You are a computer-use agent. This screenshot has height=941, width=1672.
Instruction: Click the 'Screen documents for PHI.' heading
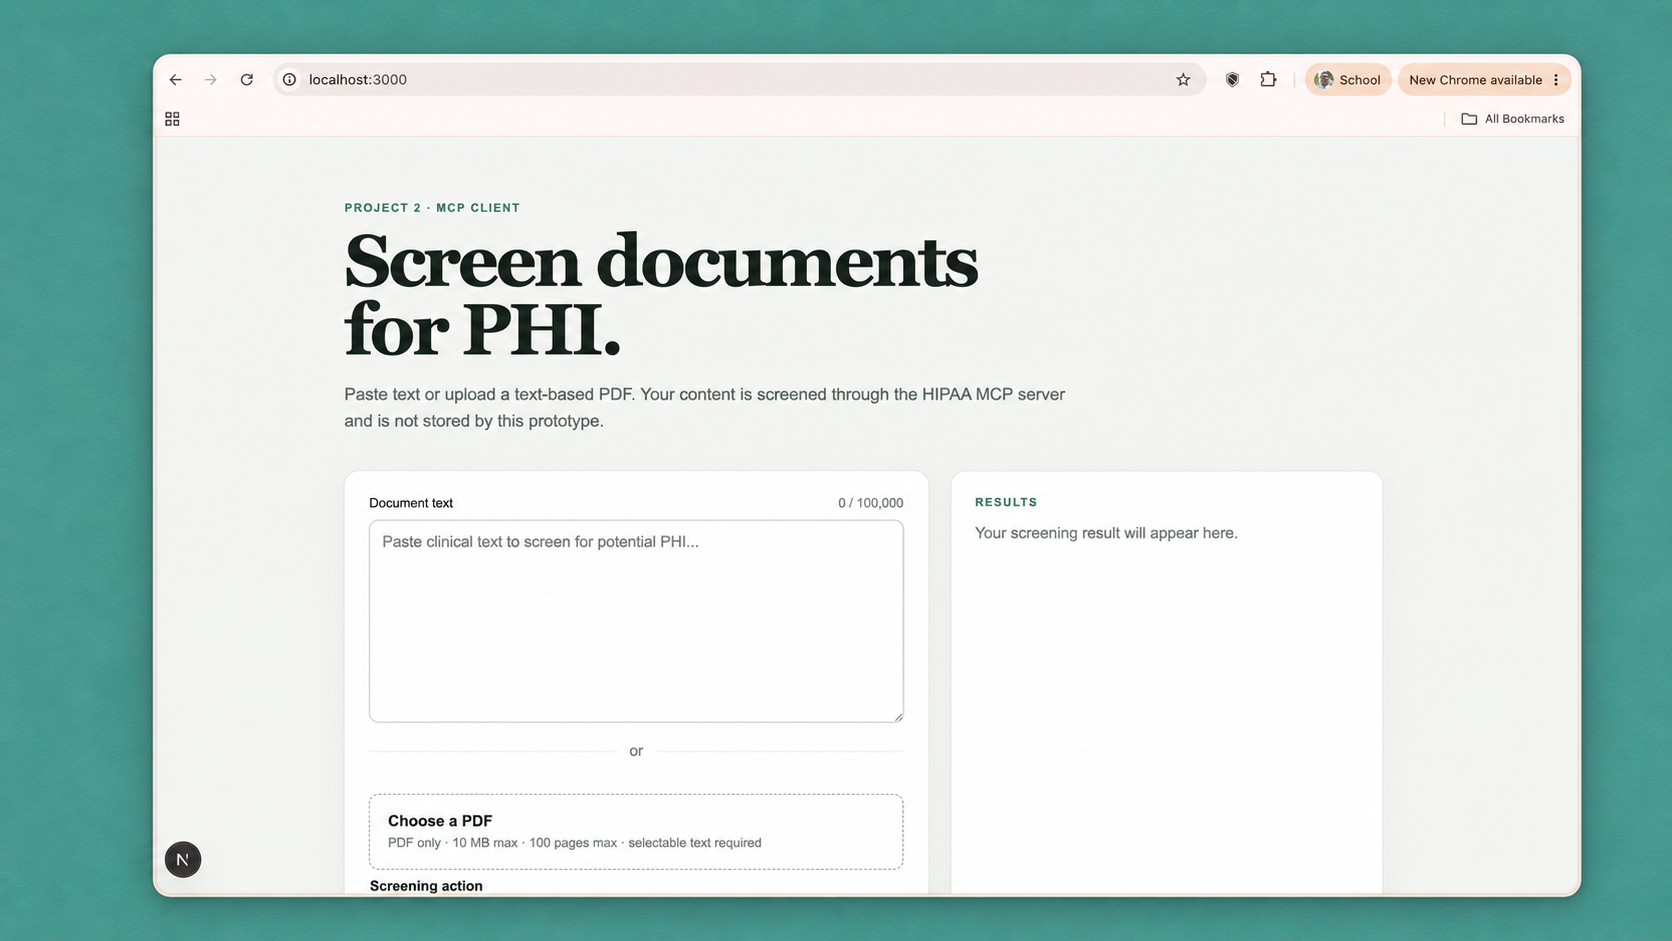click(661, 295)
